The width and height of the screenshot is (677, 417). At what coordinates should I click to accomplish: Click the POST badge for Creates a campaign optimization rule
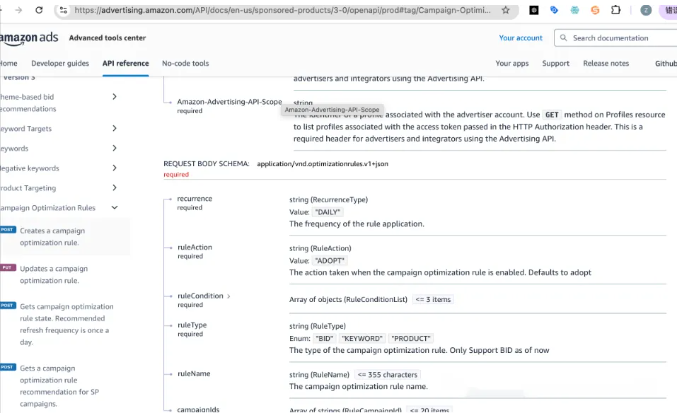8,230
